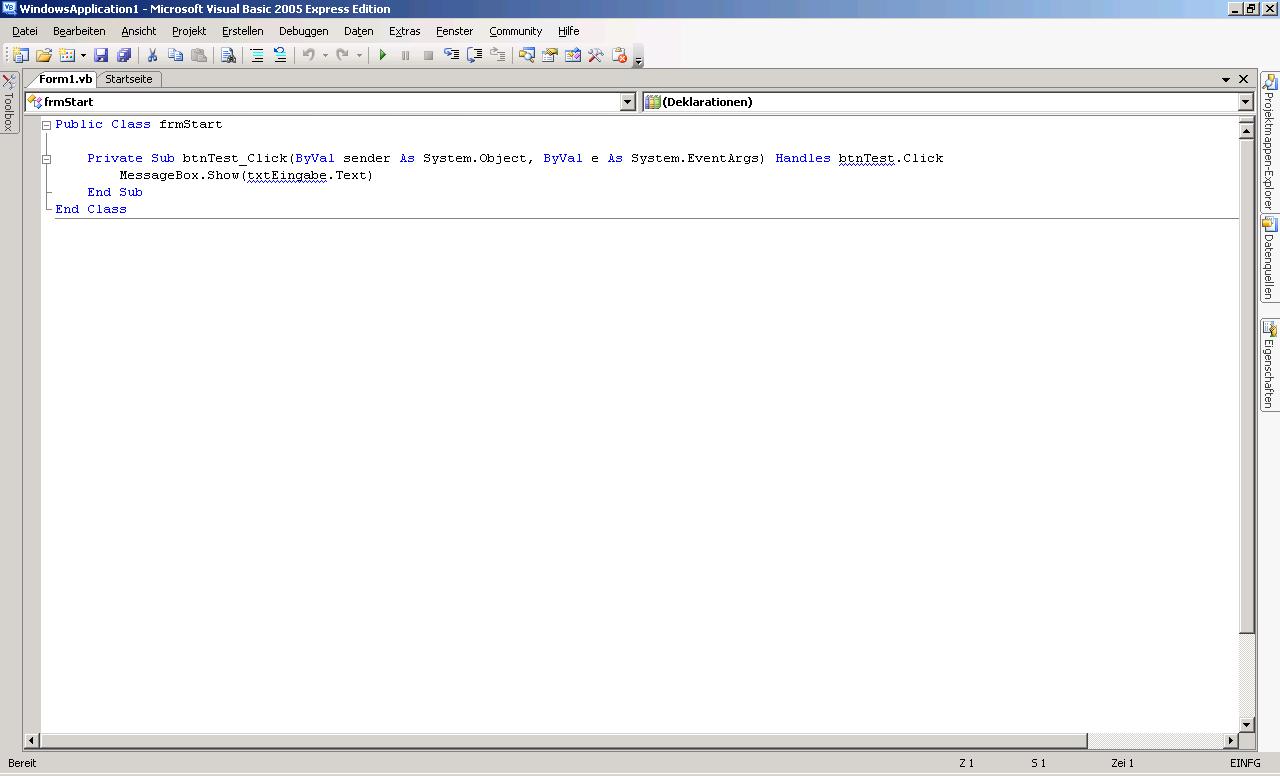Open the toolbar options overflow arrow
1280x776 pixels.
point(638,57)
